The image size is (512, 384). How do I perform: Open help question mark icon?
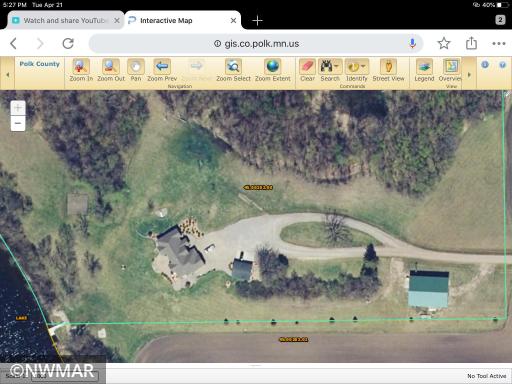pos(502,65)
